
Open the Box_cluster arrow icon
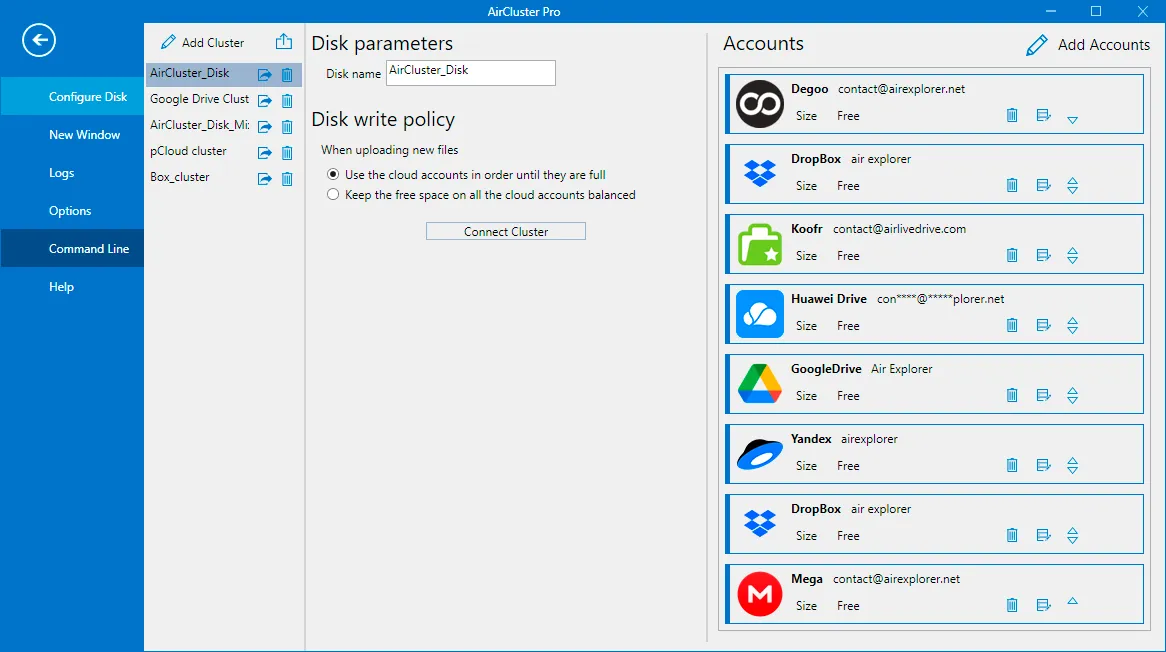[x=265, y=178]
